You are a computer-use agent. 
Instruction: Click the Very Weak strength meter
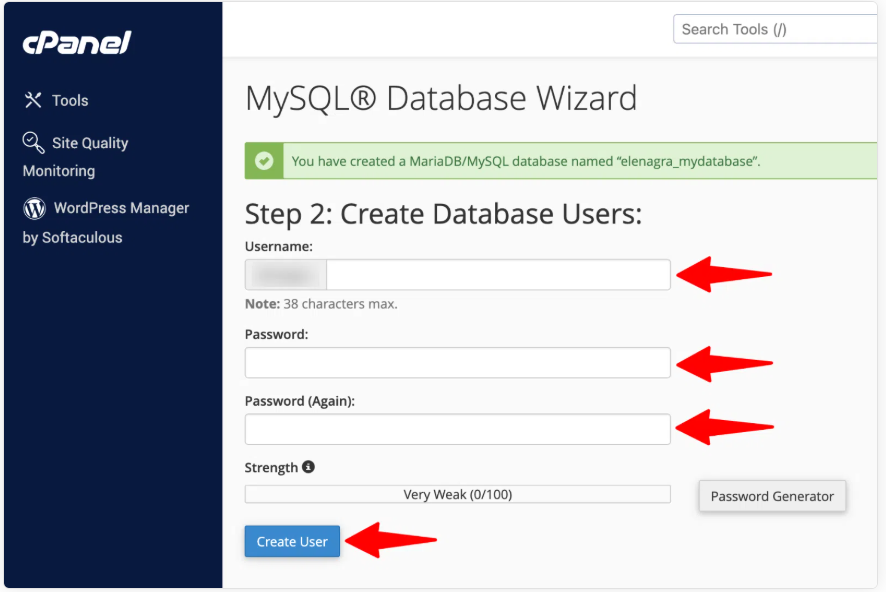pos(458,494)
